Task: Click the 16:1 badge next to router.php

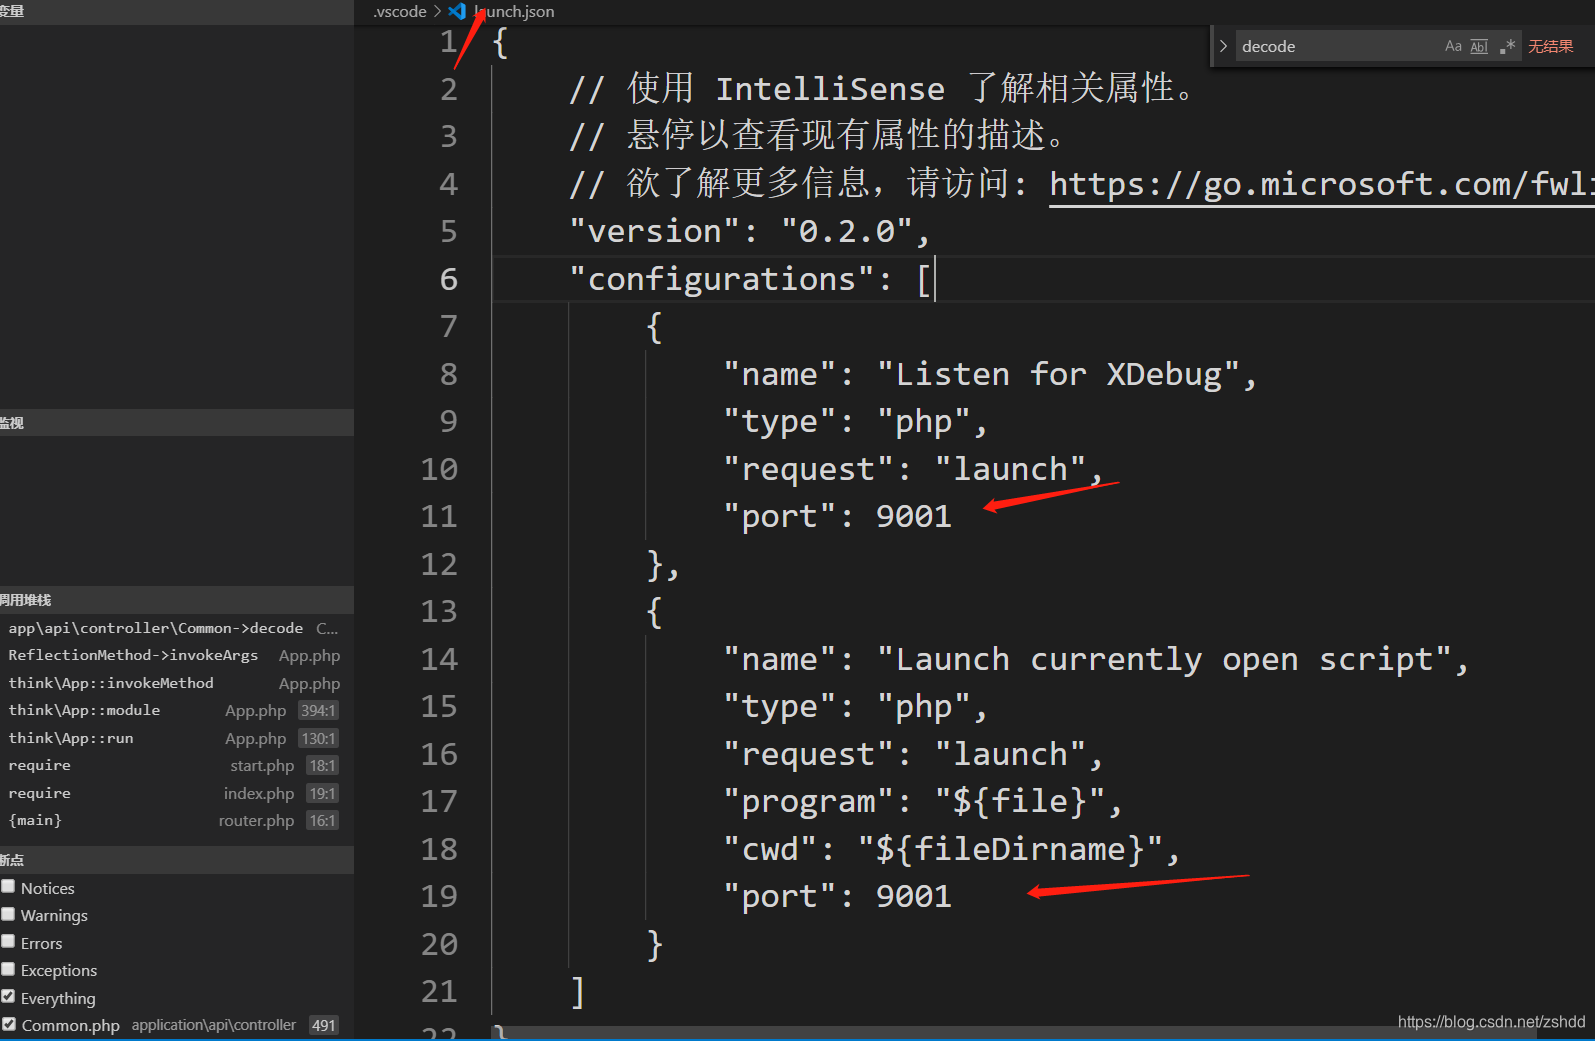Action: [x=322, y=820]
